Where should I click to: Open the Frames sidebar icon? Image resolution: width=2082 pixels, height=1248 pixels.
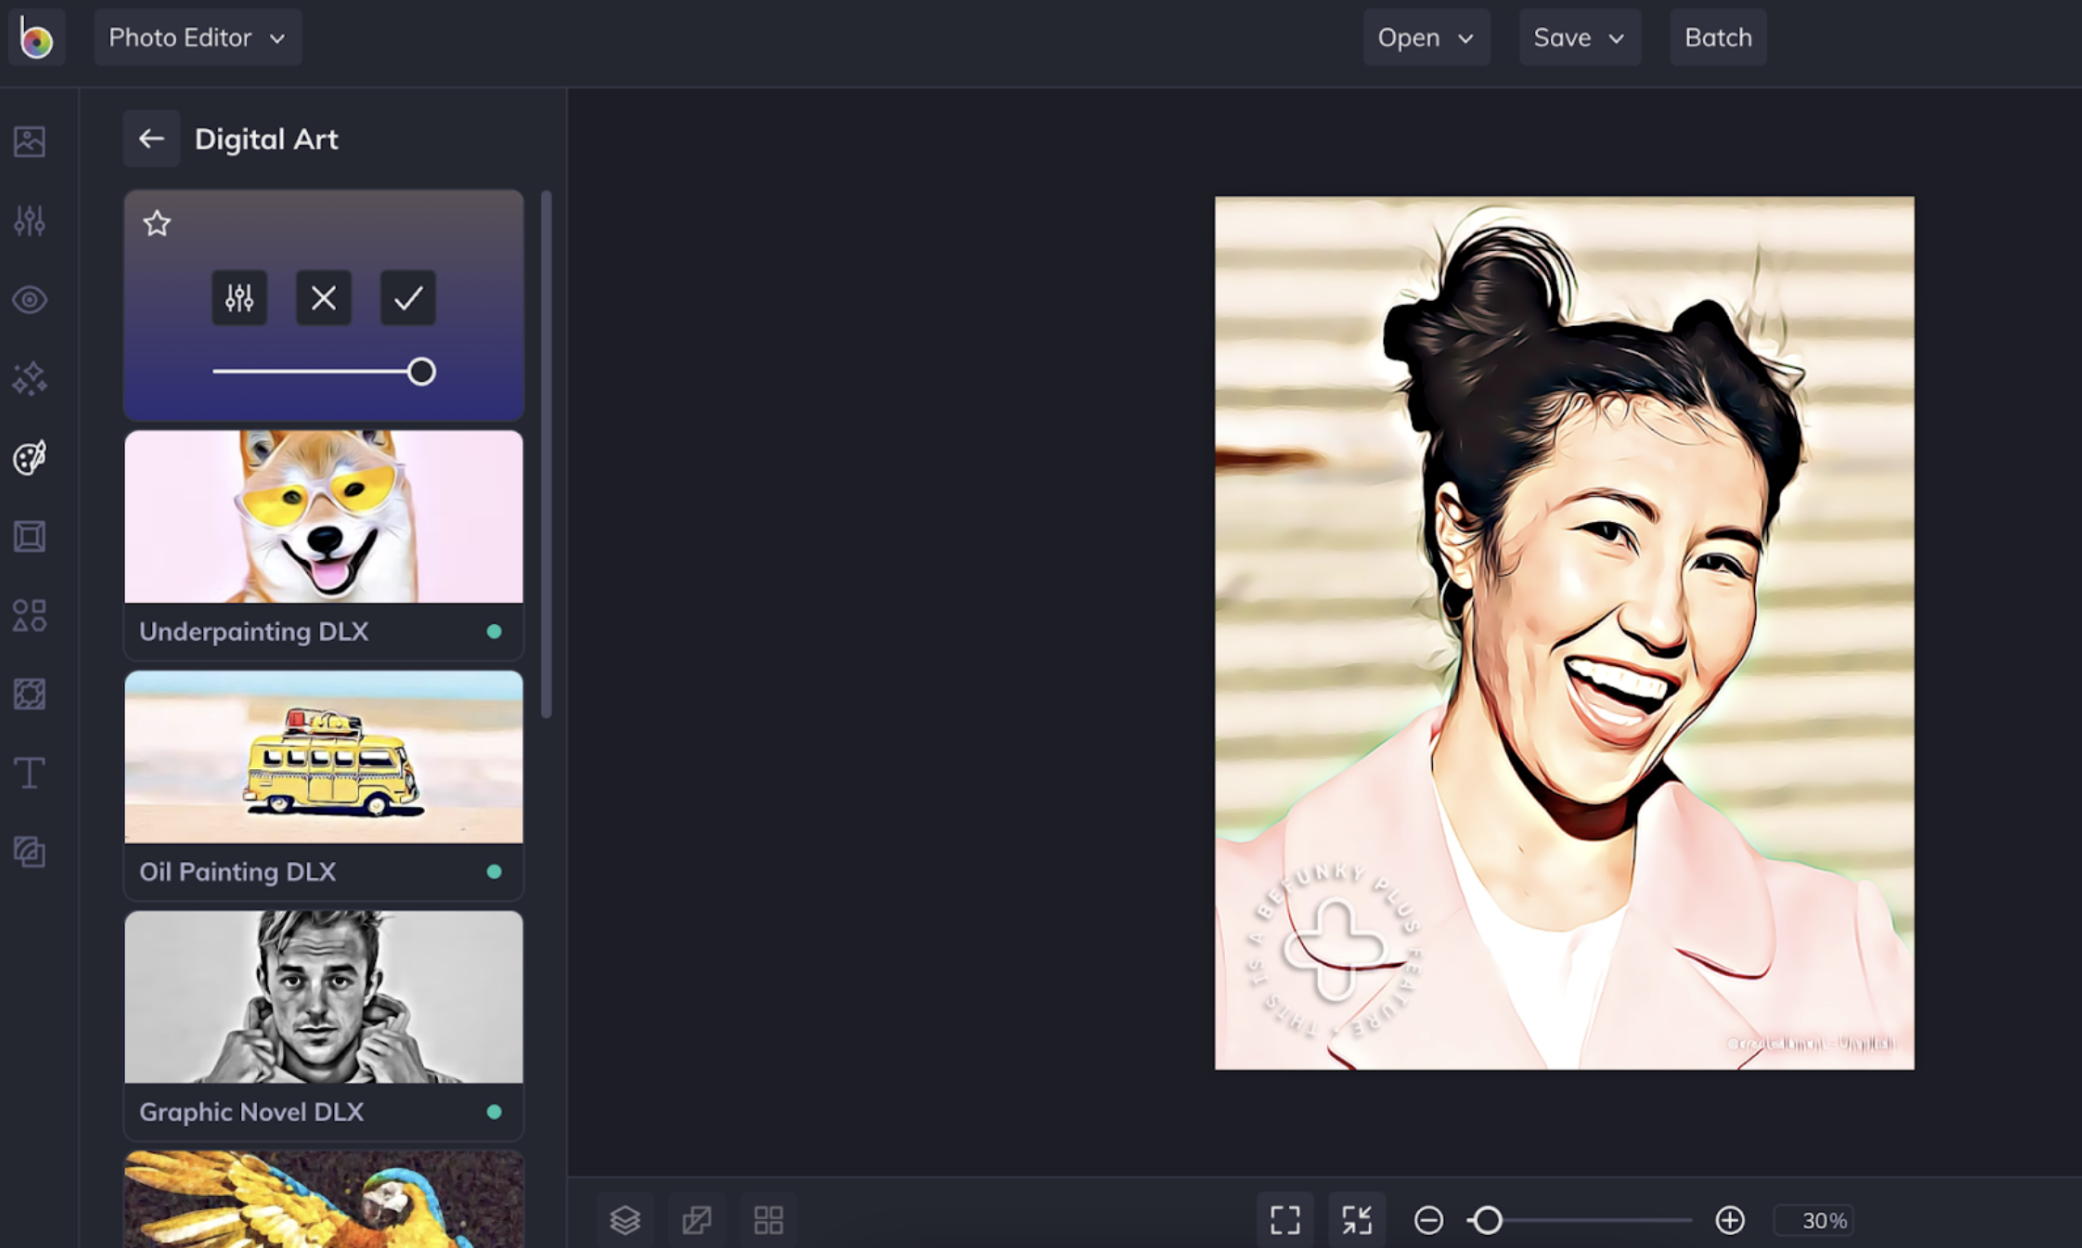[x=29, y=536]
